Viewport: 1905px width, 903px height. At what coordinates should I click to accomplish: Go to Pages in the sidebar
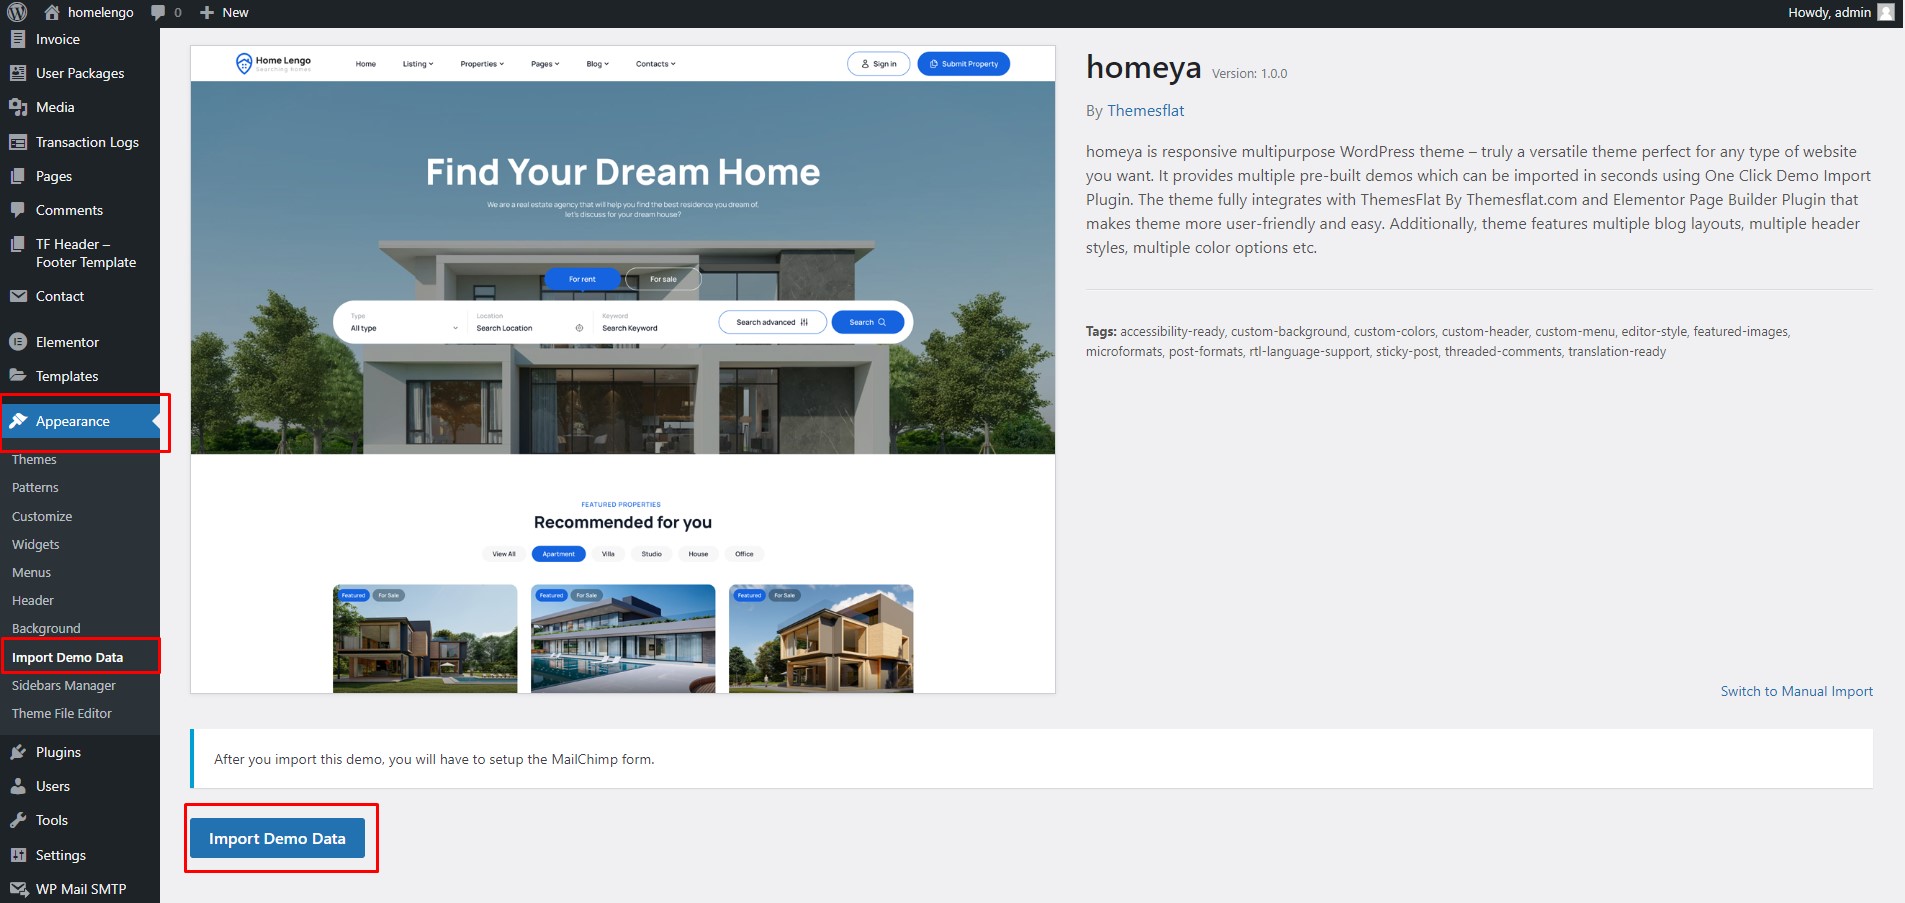(54, 176)
